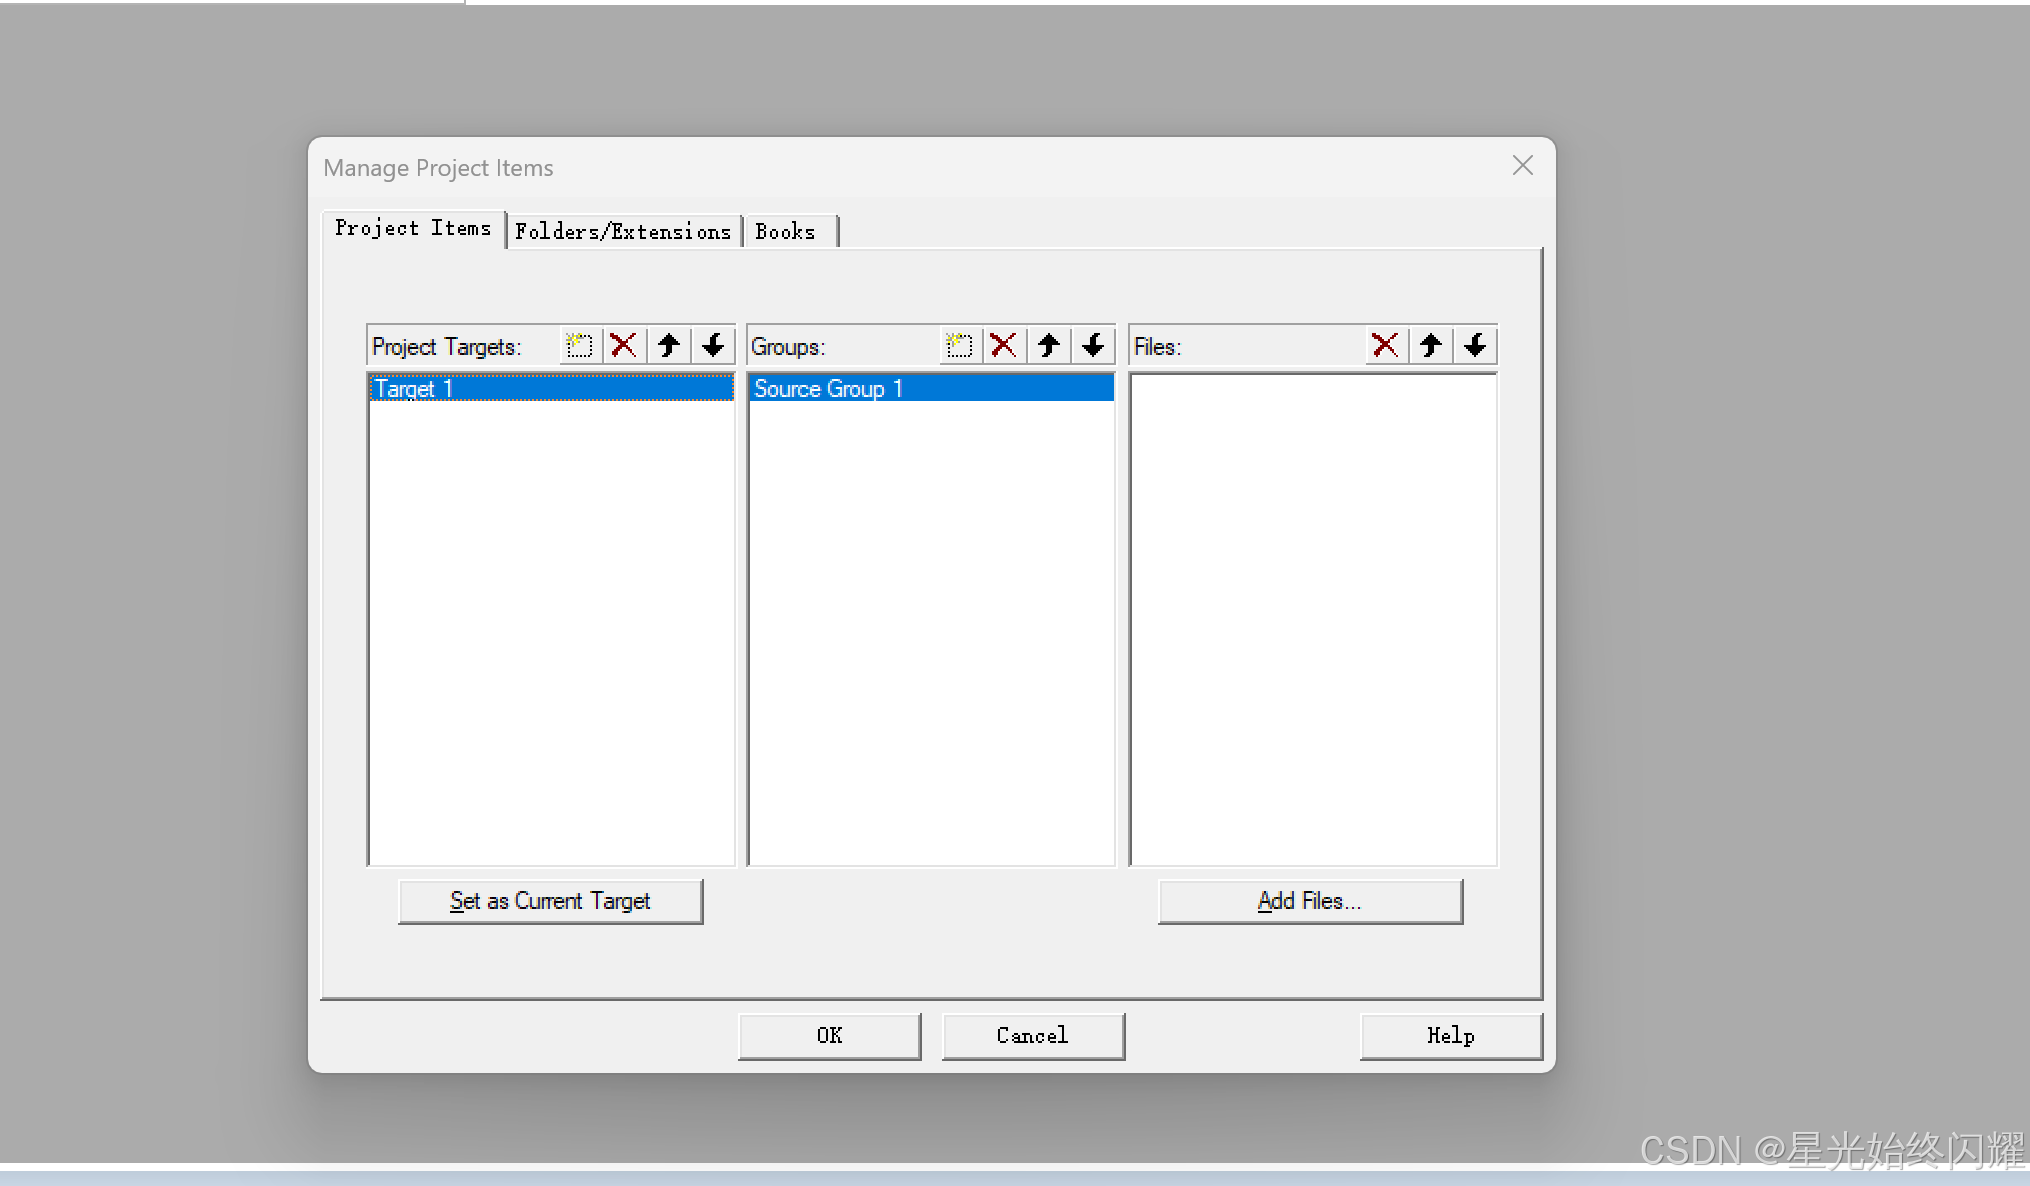2030x1186 pixels.
Task: Delete selected file in Files
Action: (1385, 346)
